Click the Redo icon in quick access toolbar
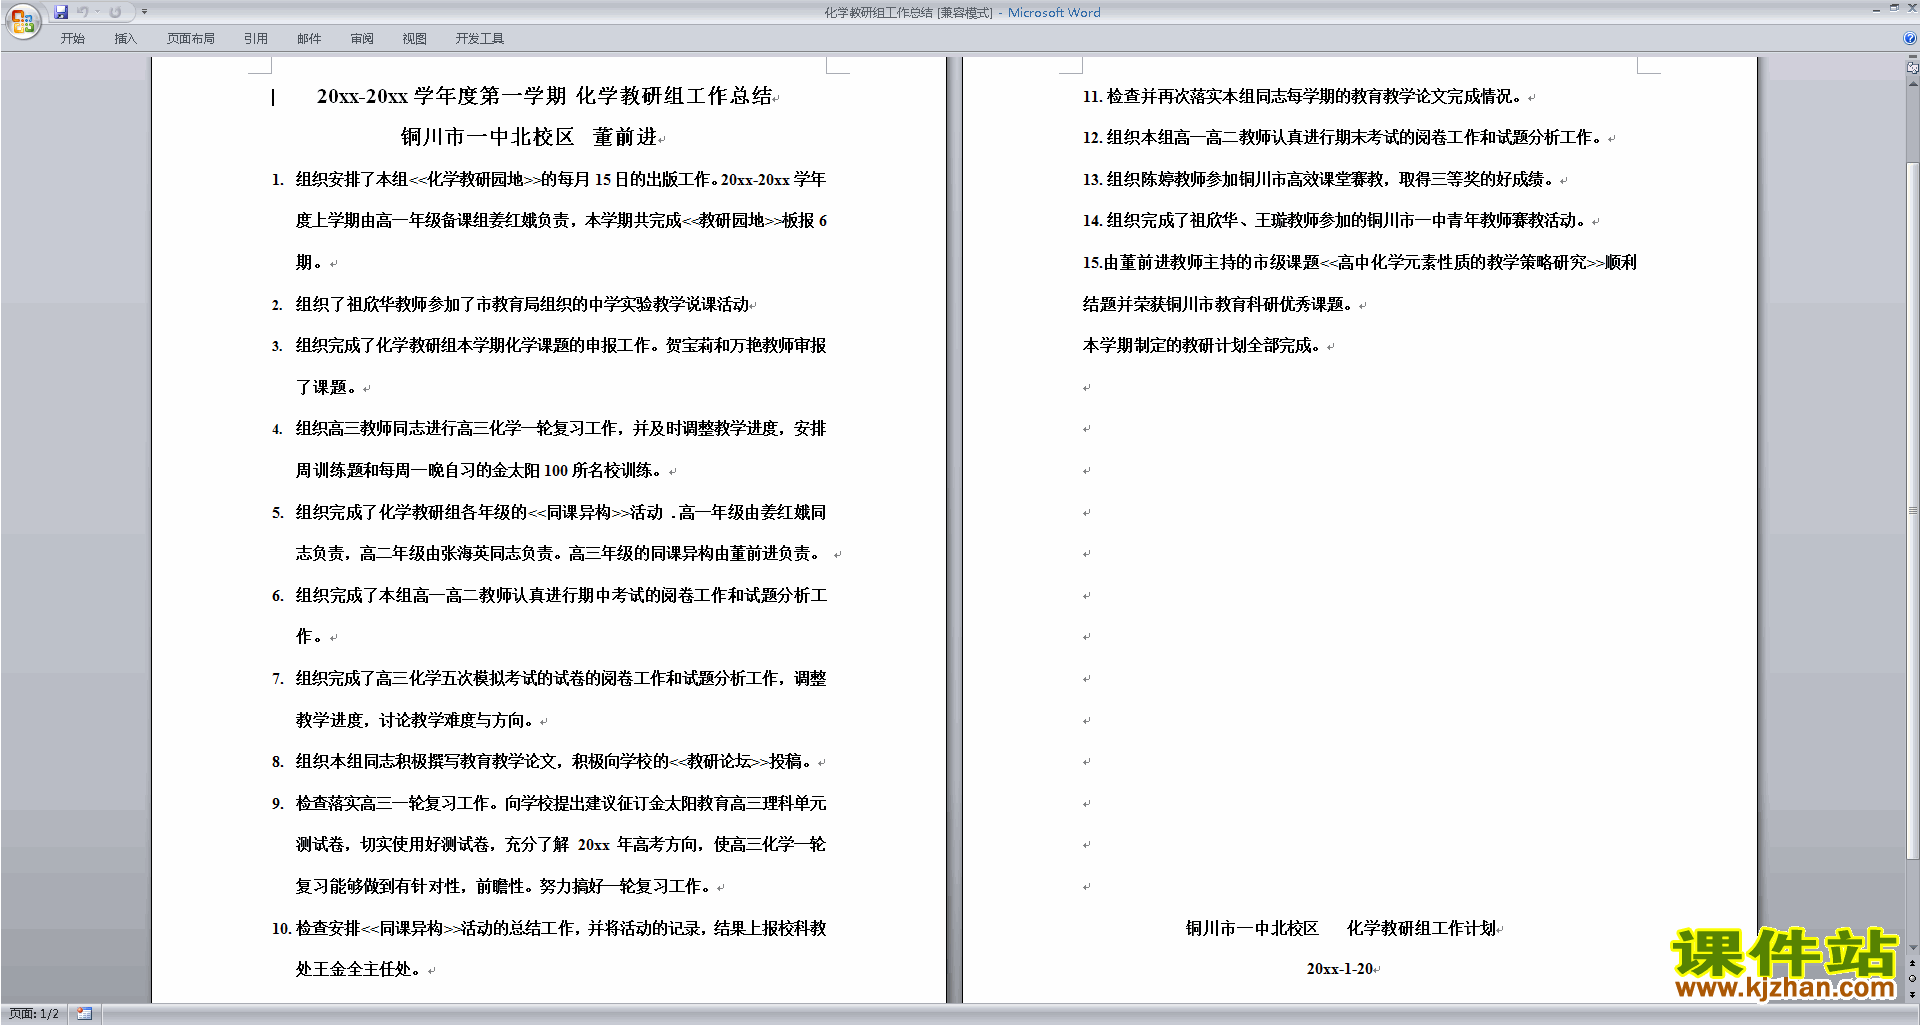The width and height of the screenshot is (1920, 1025). [115, 12]
